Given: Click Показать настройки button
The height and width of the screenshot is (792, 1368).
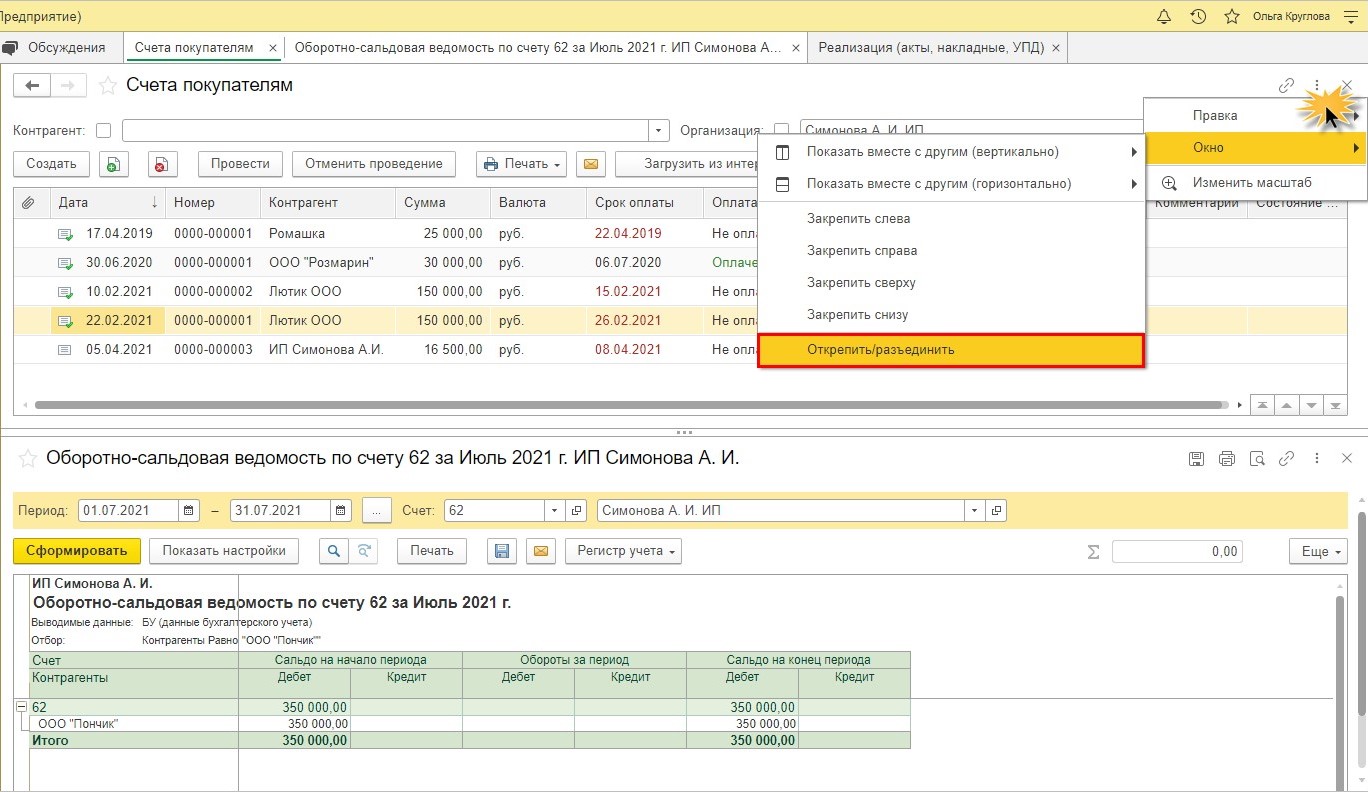Looking at the screenshot, I should [x=224, y=551].
